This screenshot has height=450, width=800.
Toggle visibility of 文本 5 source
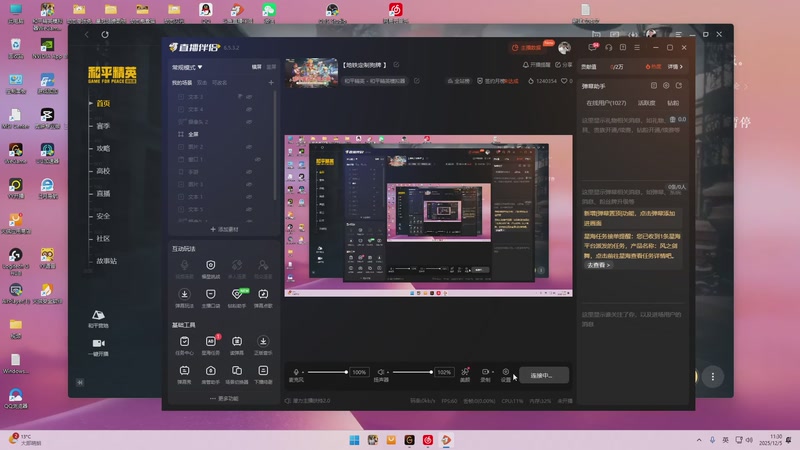coord(249,209)
